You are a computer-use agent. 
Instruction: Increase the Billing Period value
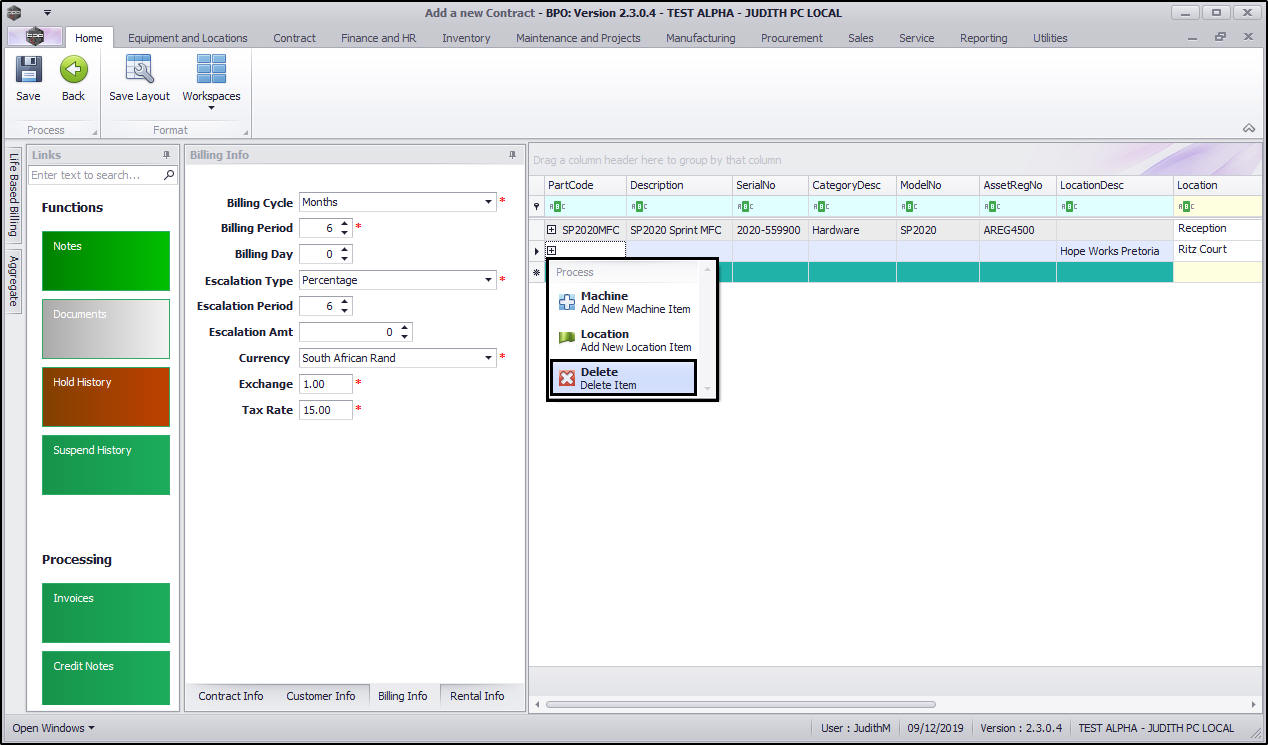point(345,224)
